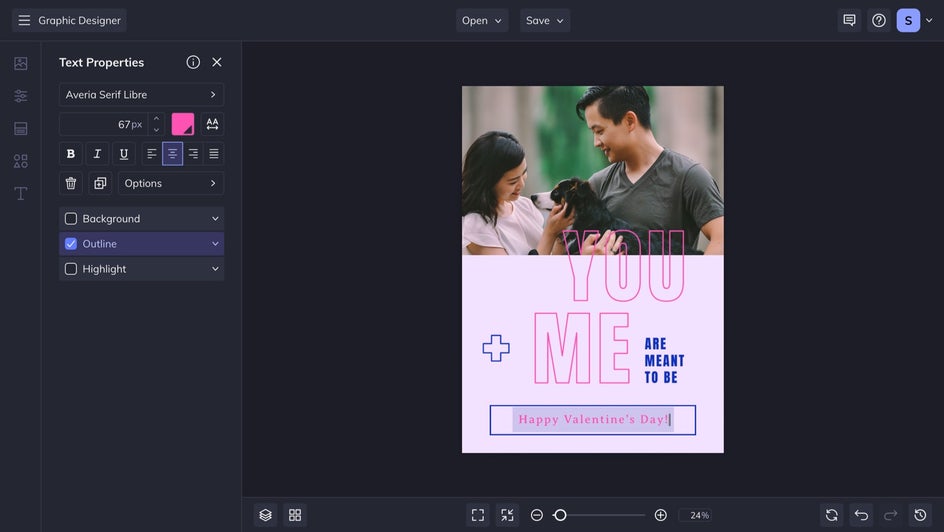Click the collapse fill screen icon
This screenshot has height=532, width=944.
pyautogui.click(x=507, y=515)
